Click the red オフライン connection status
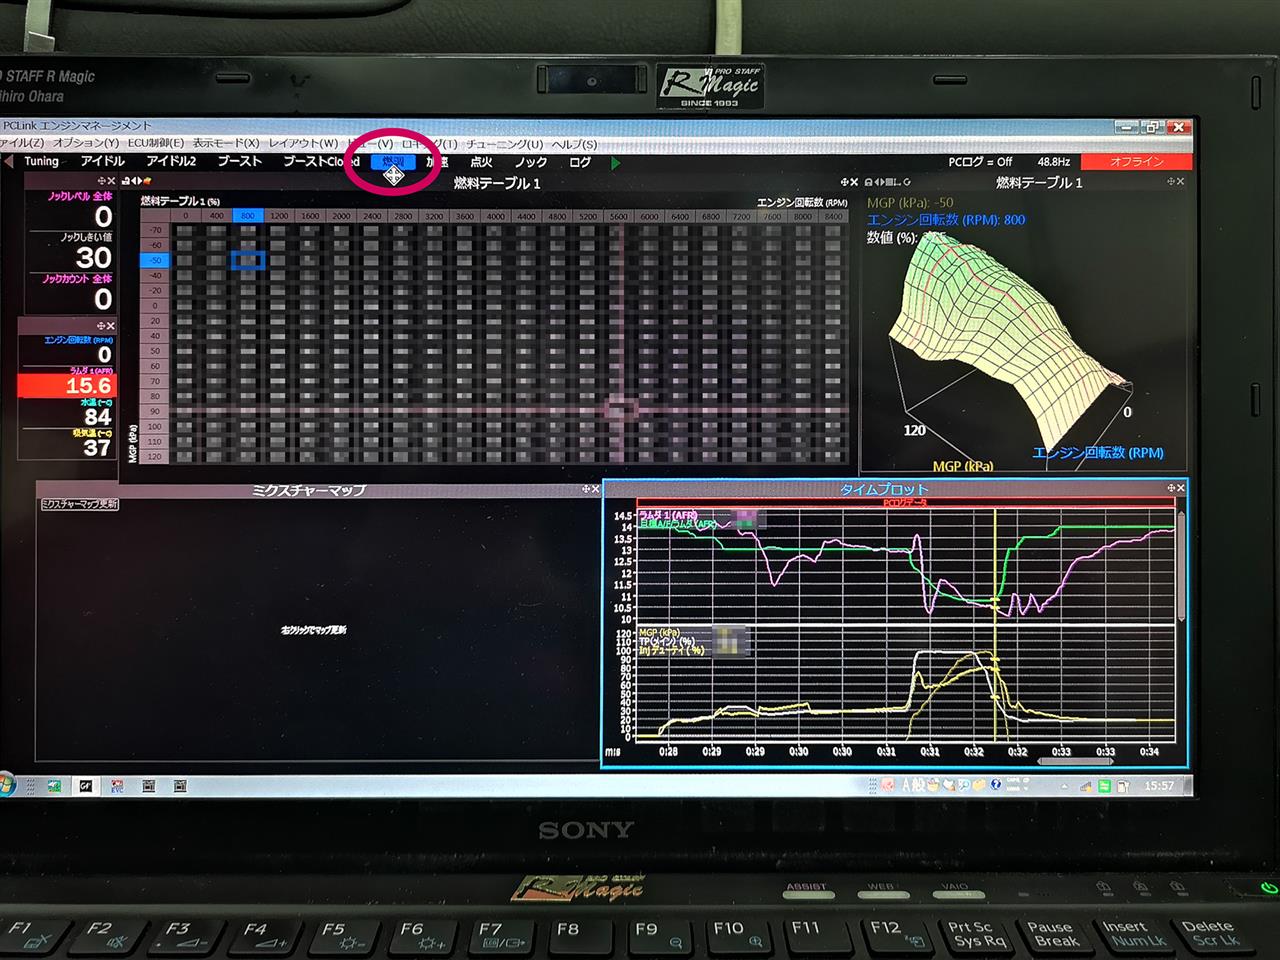 click(1137, 162)
